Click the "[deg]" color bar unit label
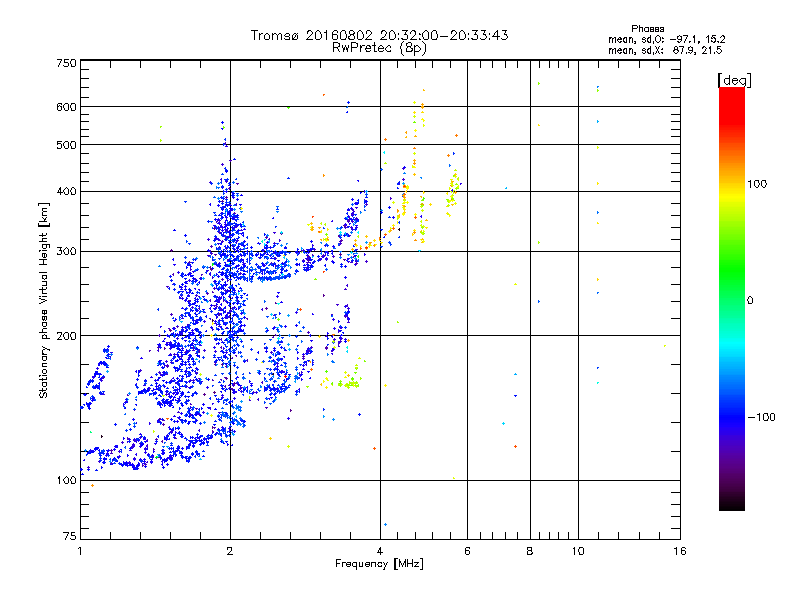800x600 pixels. [734, 80]
